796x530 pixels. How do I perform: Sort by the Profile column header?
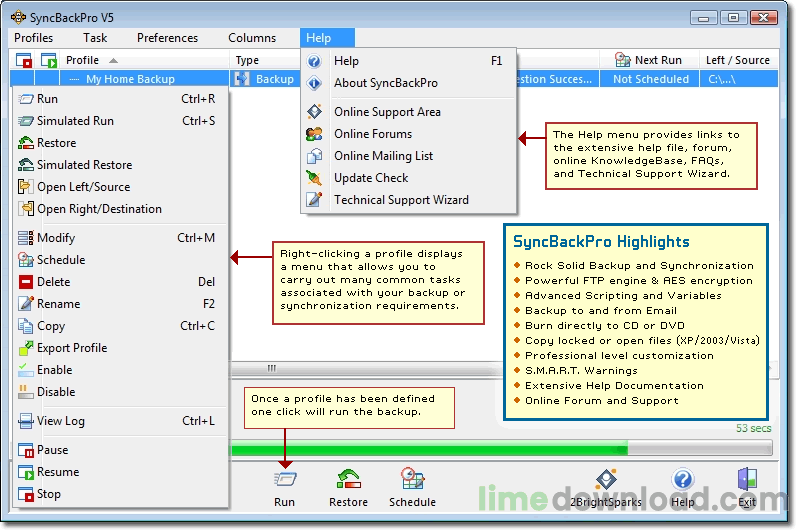[x=144, y=60]
